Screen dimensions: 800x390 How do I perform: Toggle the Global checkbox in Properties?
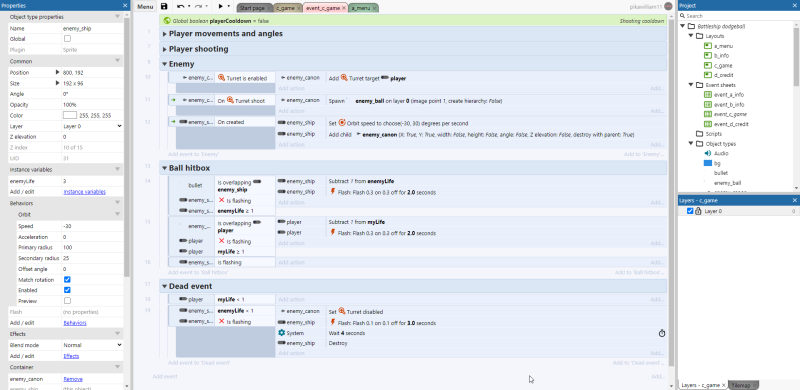coord(67,39)
